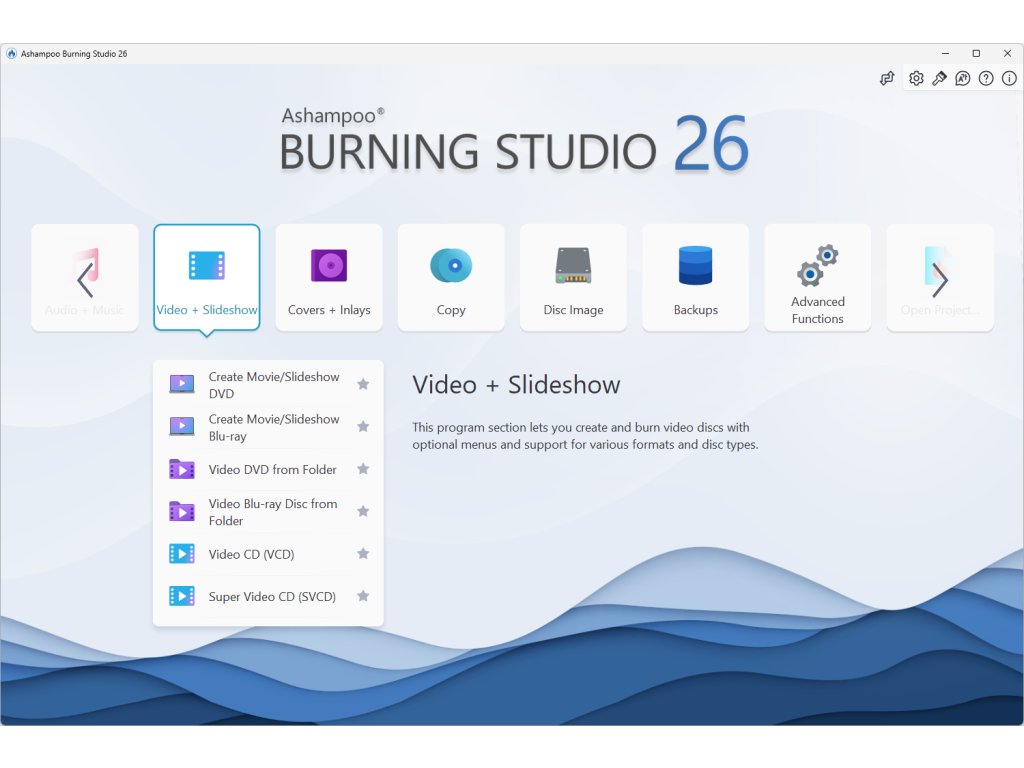The image size is (1024, 768).
Task: Select Video Blu-ray Disc from Folder
Action: (x=268, y=512)
